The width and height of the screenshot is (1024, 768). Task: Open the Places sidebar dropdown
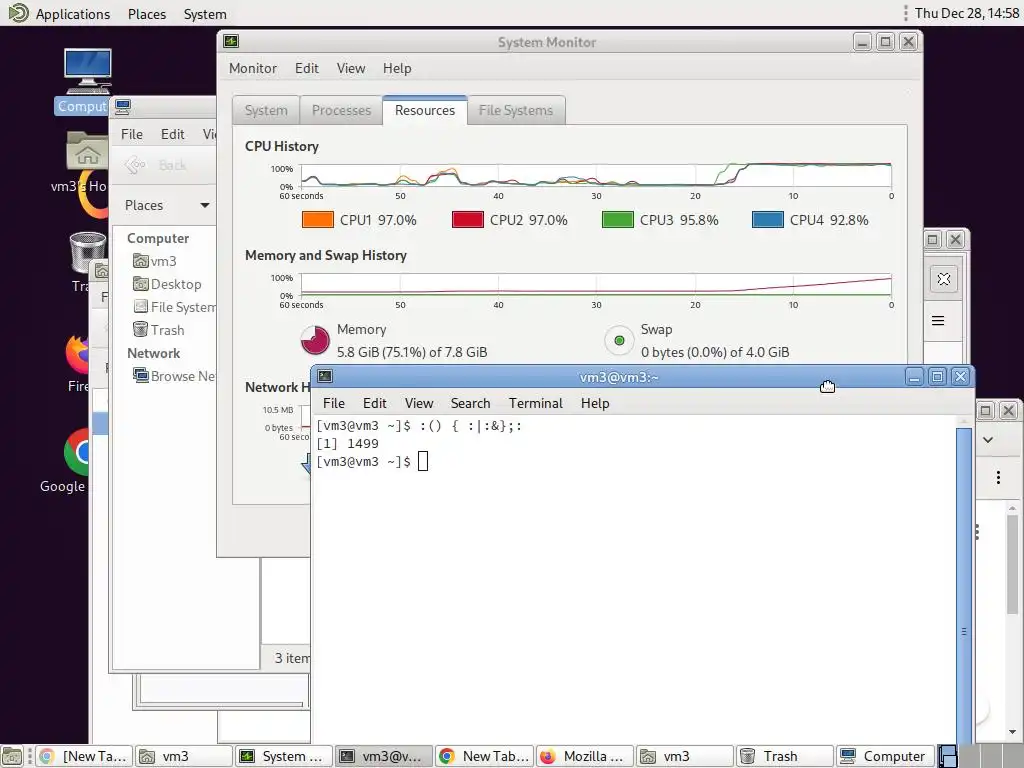(167, 205)
